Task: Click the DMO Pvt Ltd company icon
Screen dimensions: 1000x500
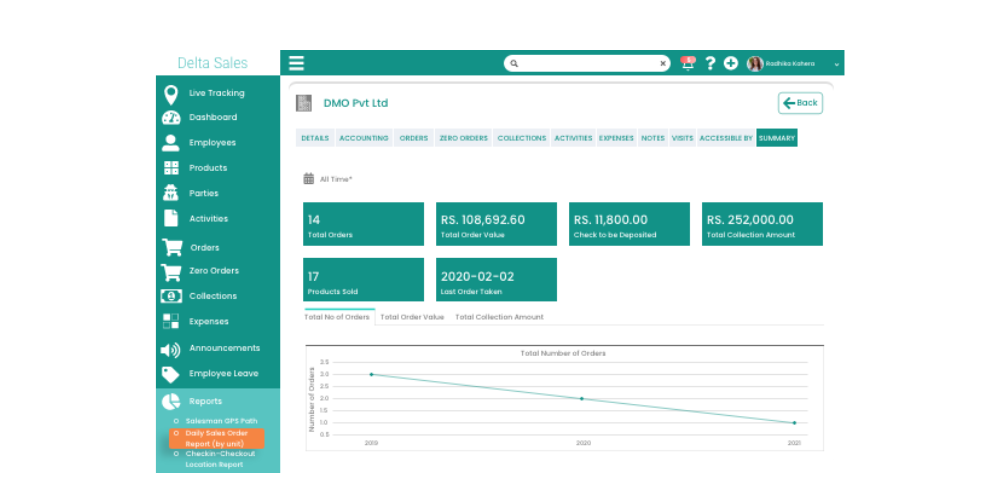Action: pyautogui.click(x=304, y=103)
